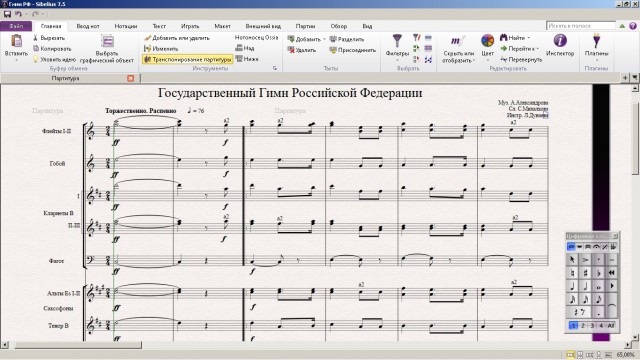Collapse the ribbon with green triangle
Screen dimensions: 640x360
coord(622,26)
